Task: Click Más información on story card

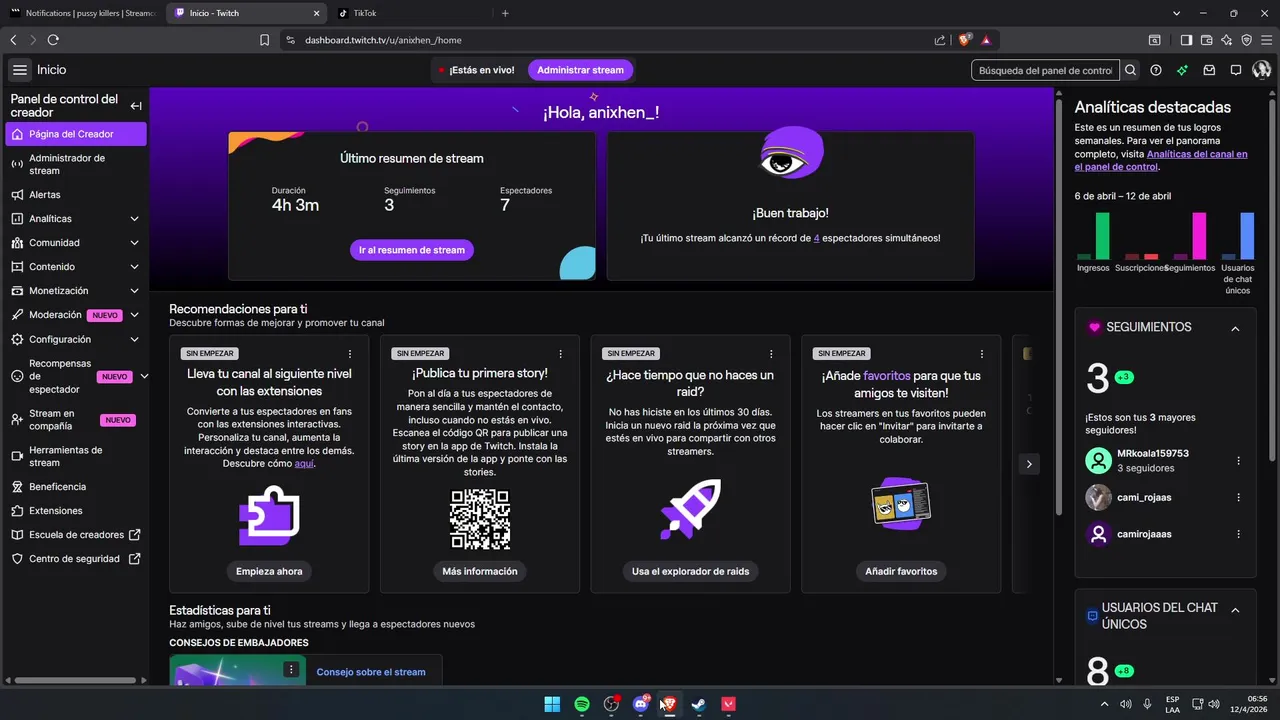Action: tap(480, 571)
